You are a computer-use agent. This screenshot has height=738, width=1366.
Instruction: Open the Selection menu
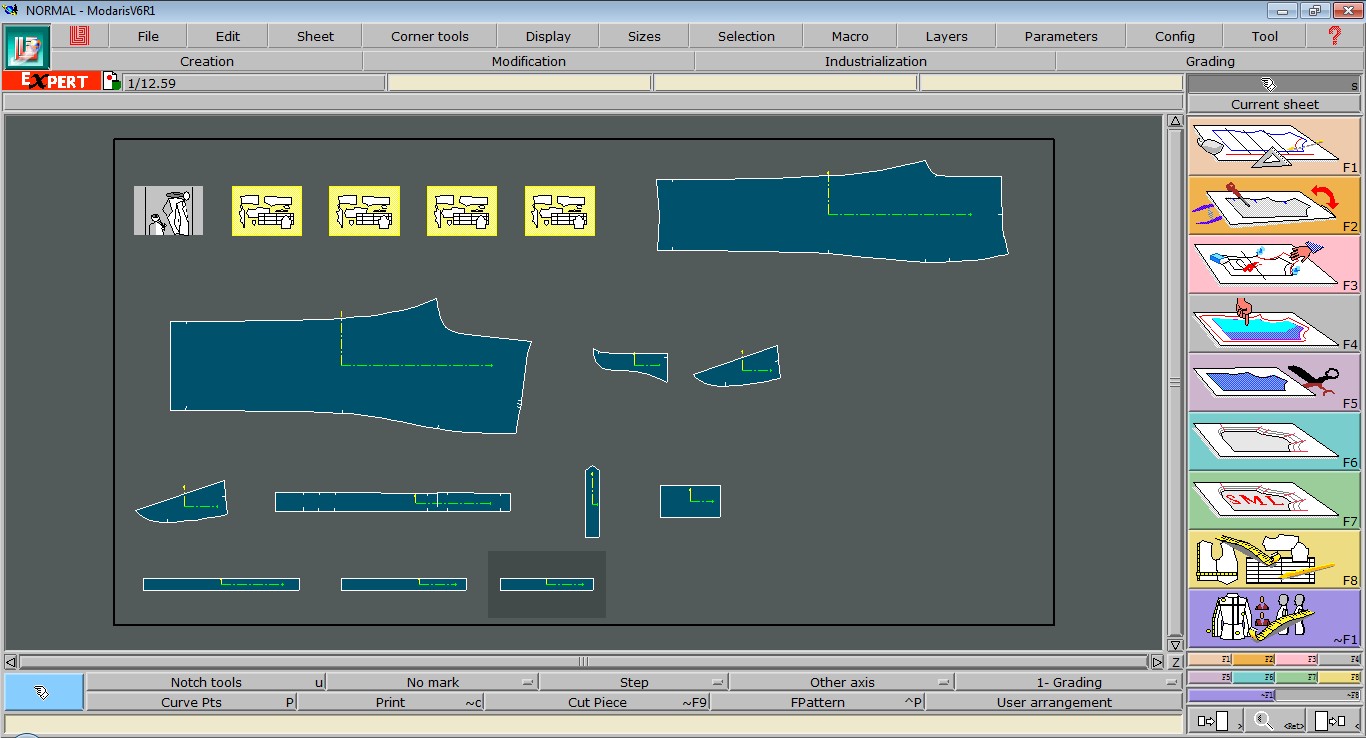click(746, 36)
